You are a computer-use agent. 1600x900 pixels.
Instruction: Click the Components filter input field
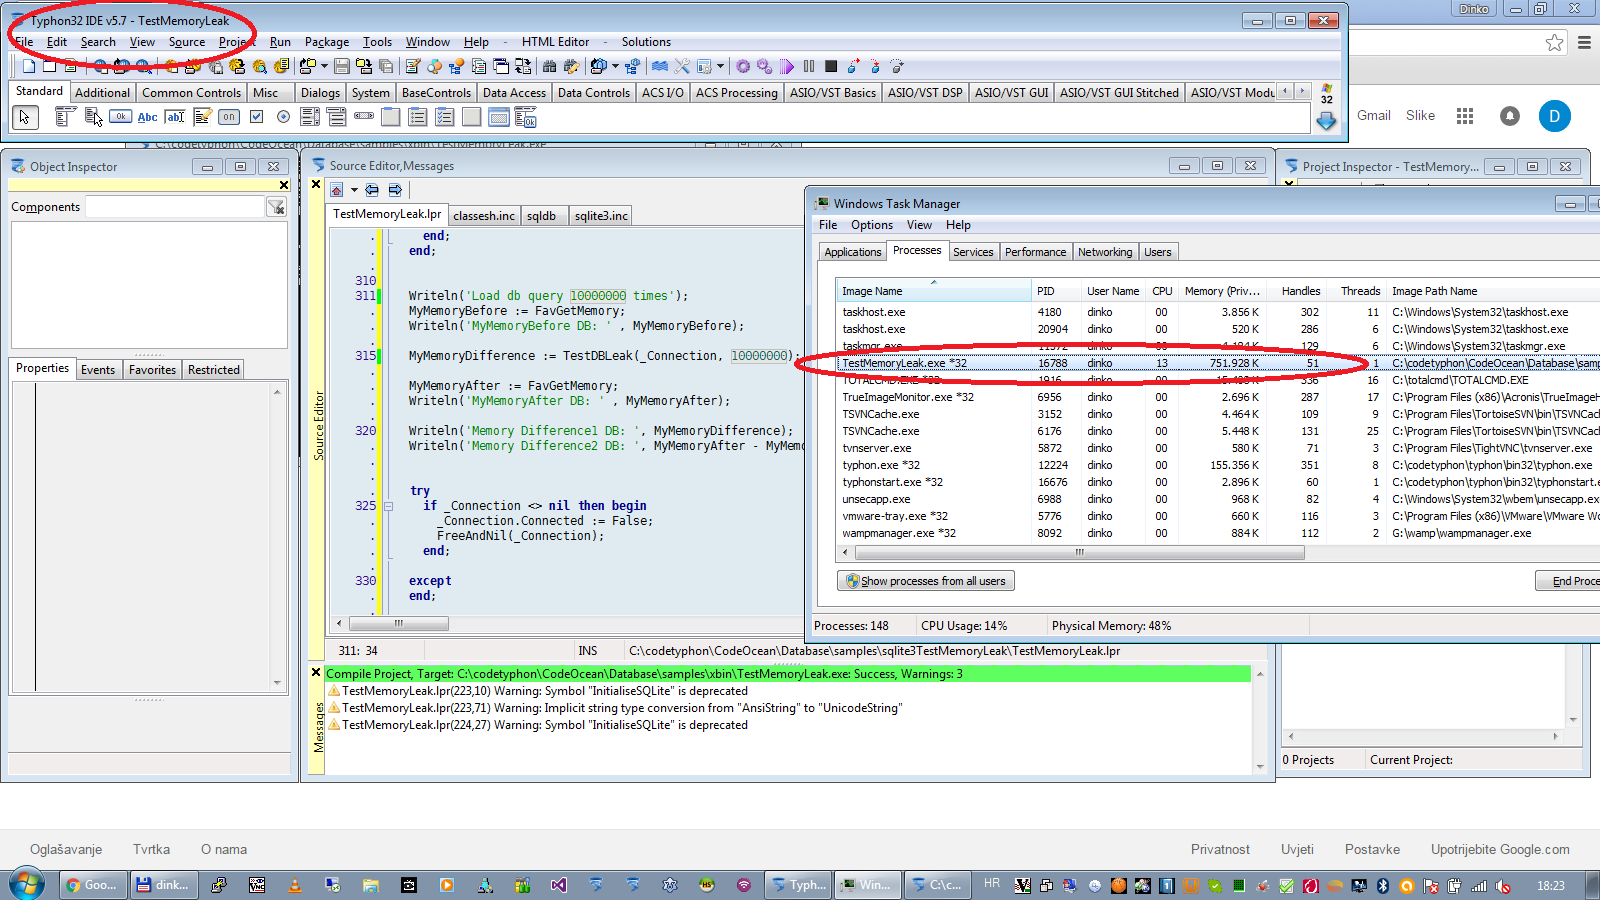point(174,207)
